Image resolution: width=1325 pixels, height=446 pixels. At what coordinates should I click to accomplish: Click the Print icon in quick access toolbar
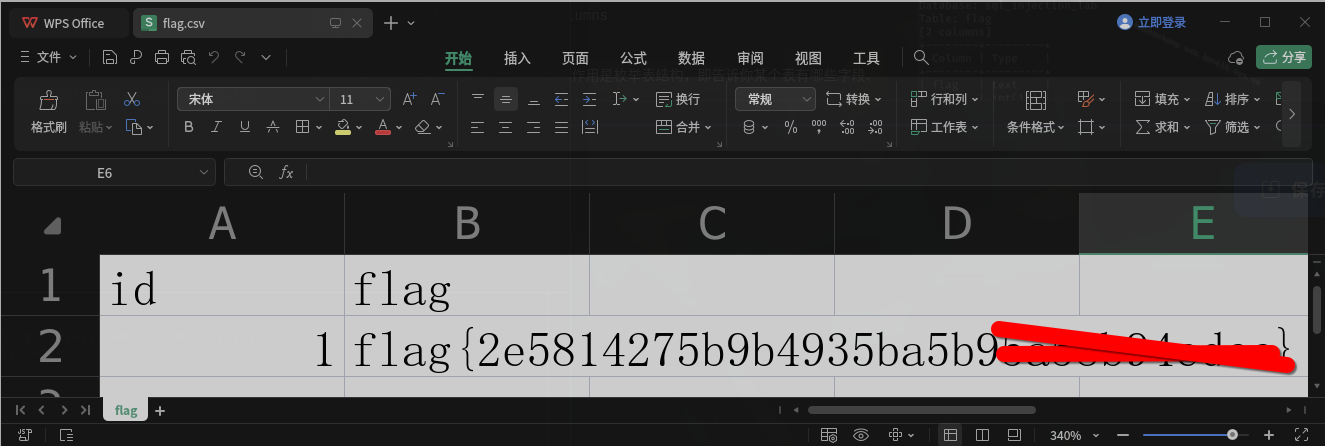pos(160,58)
